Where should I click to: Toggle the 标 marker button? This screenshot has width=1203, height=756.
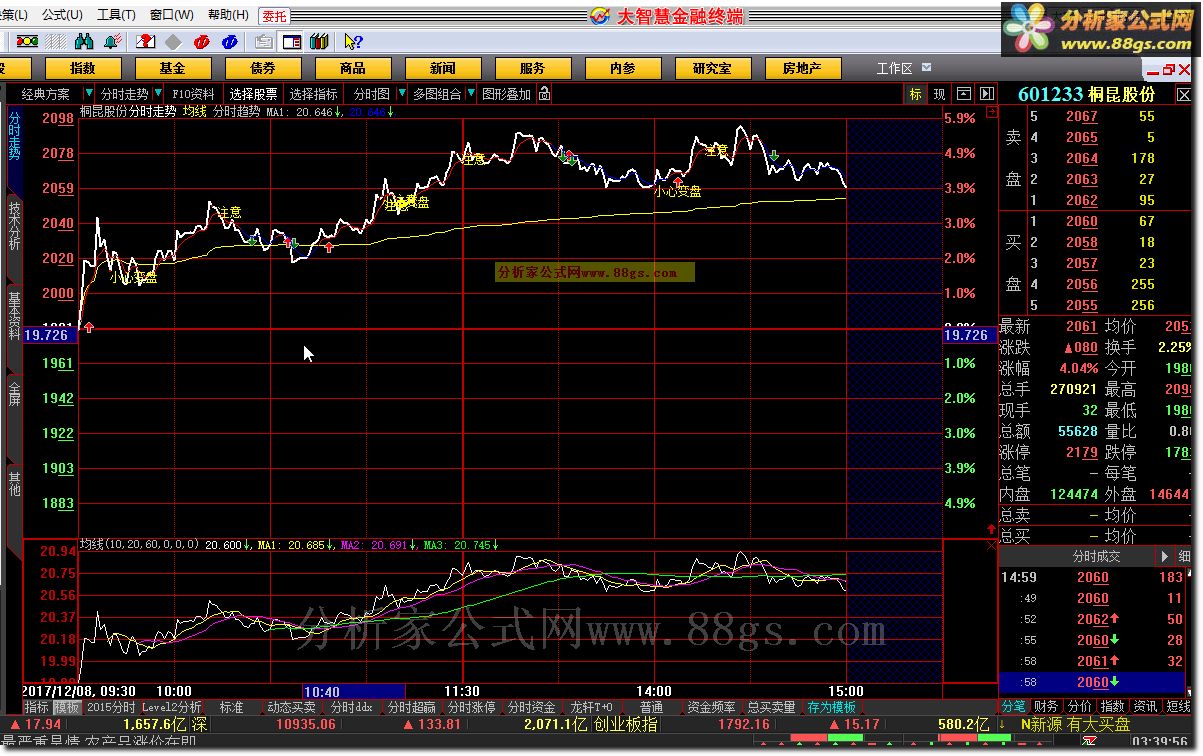point(916,94)
